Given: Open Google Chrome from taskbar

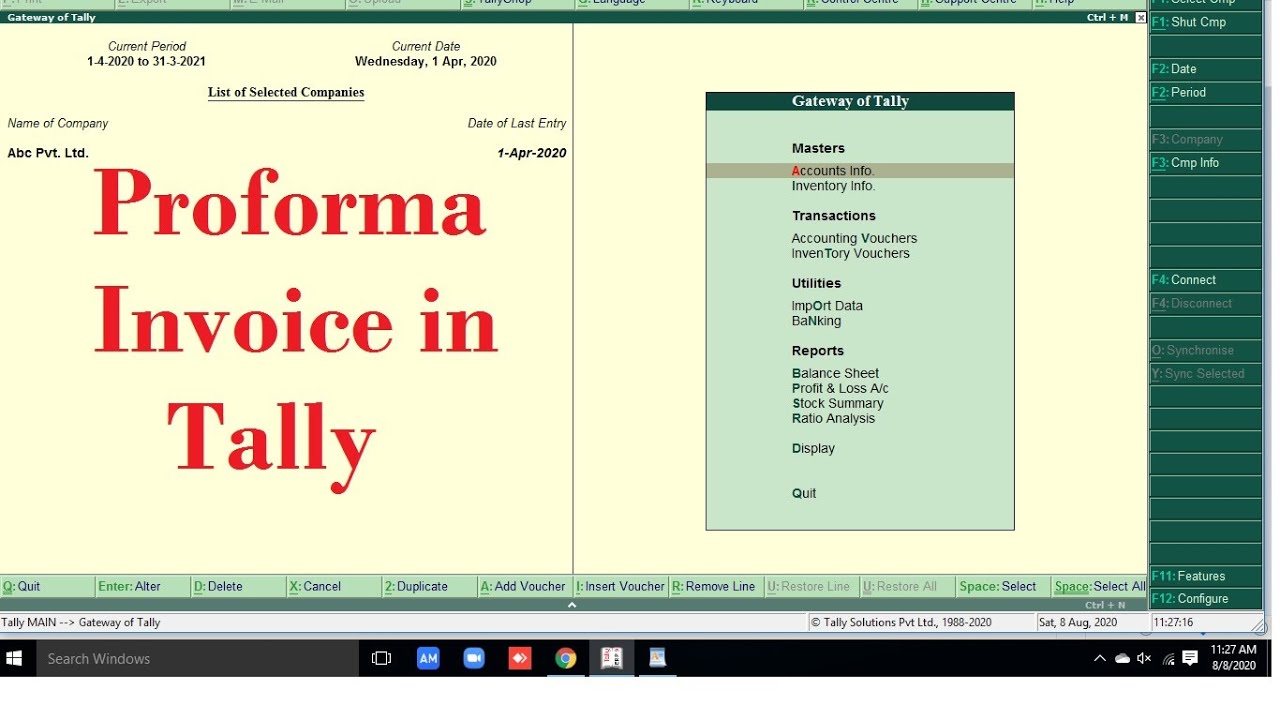Looking at the screenshot, I should pos(566,658).
